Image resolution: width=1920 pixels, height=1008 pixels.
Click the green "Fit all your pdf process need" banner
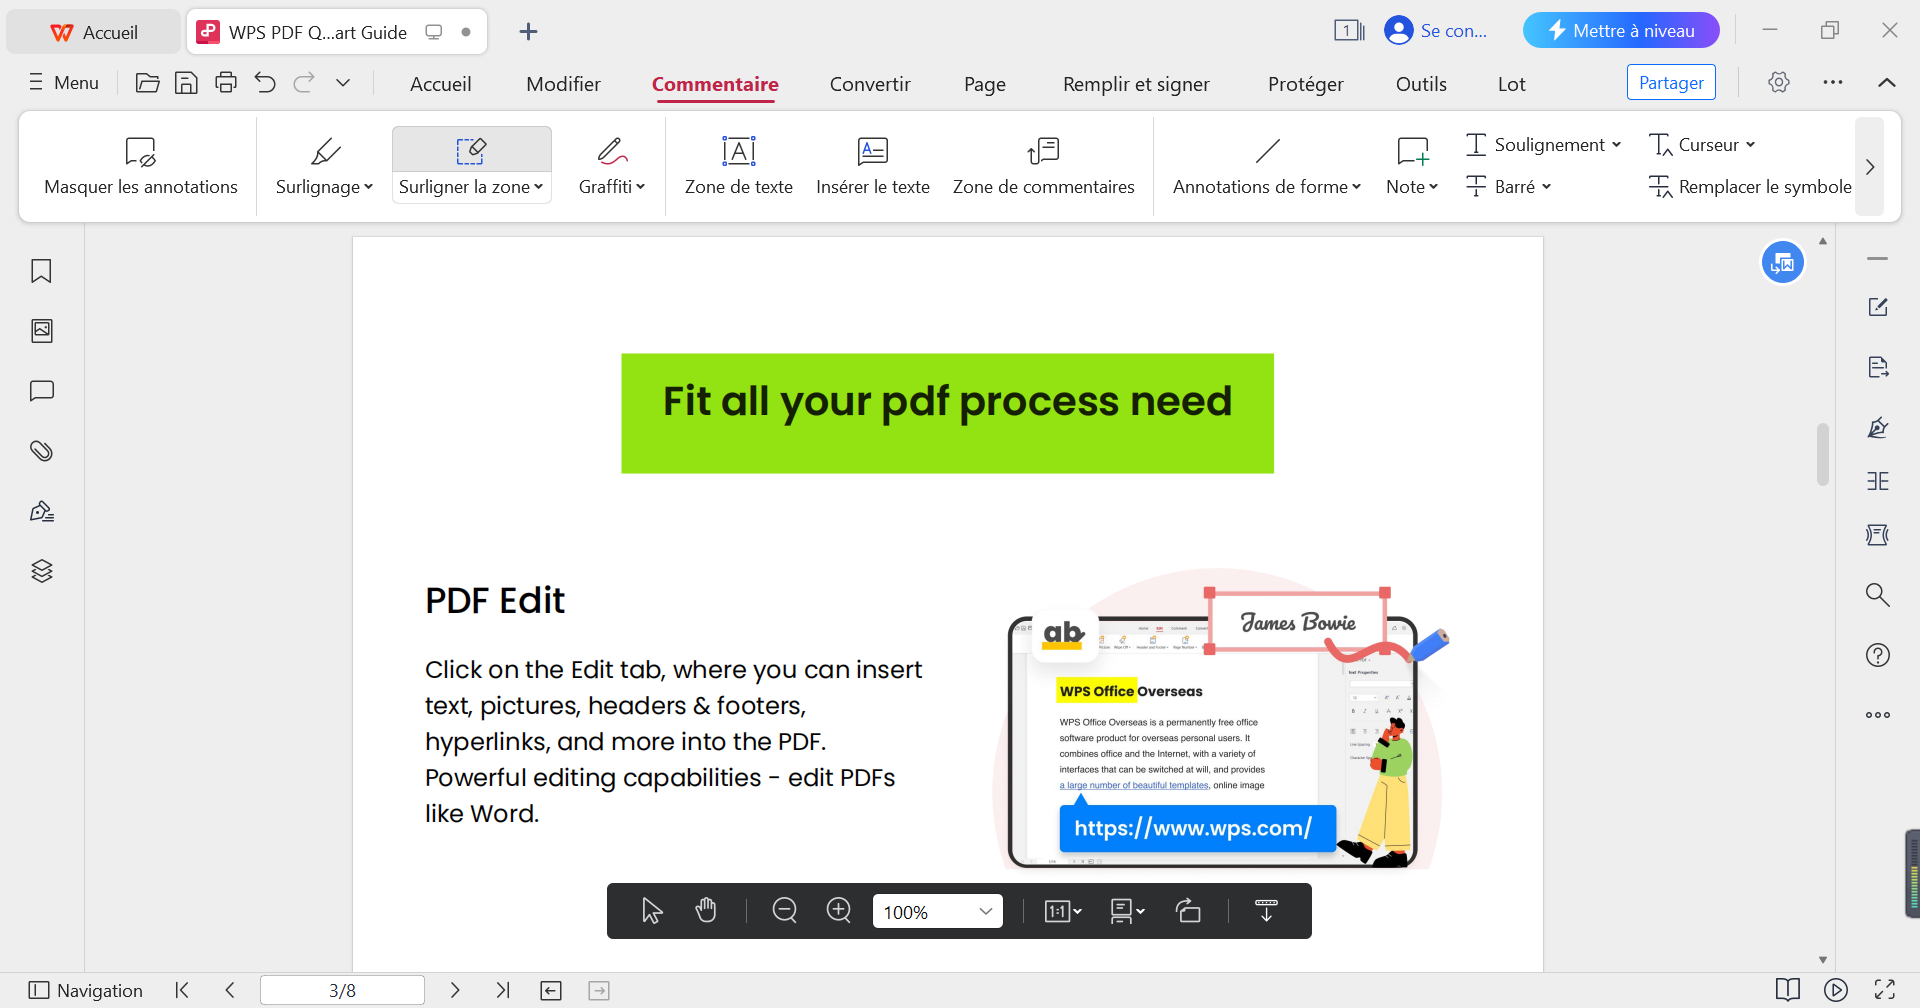[x=947, y=413]
